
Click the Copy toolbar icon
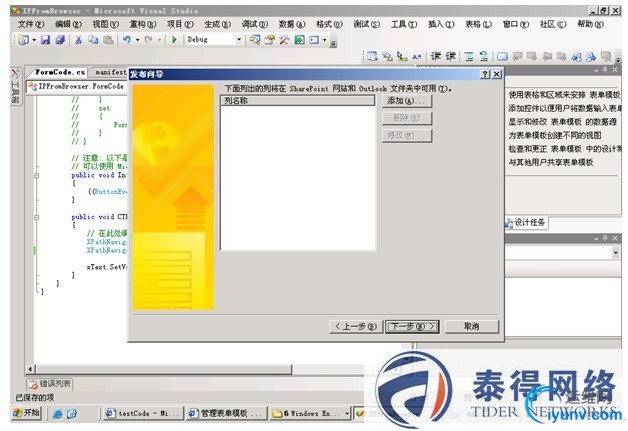click(93, 40)
